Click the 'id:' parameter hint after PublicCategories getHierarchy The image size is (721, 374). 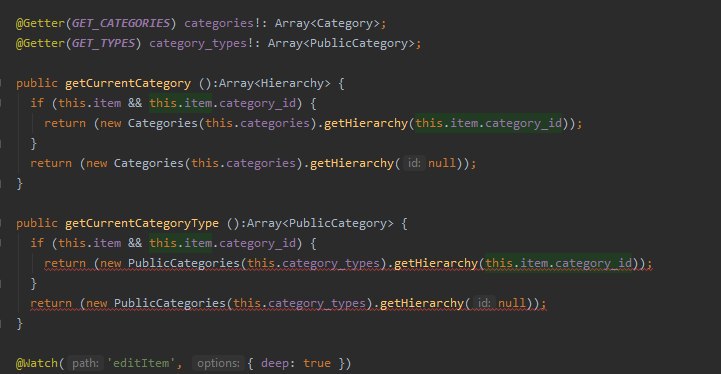pos(484,303)
